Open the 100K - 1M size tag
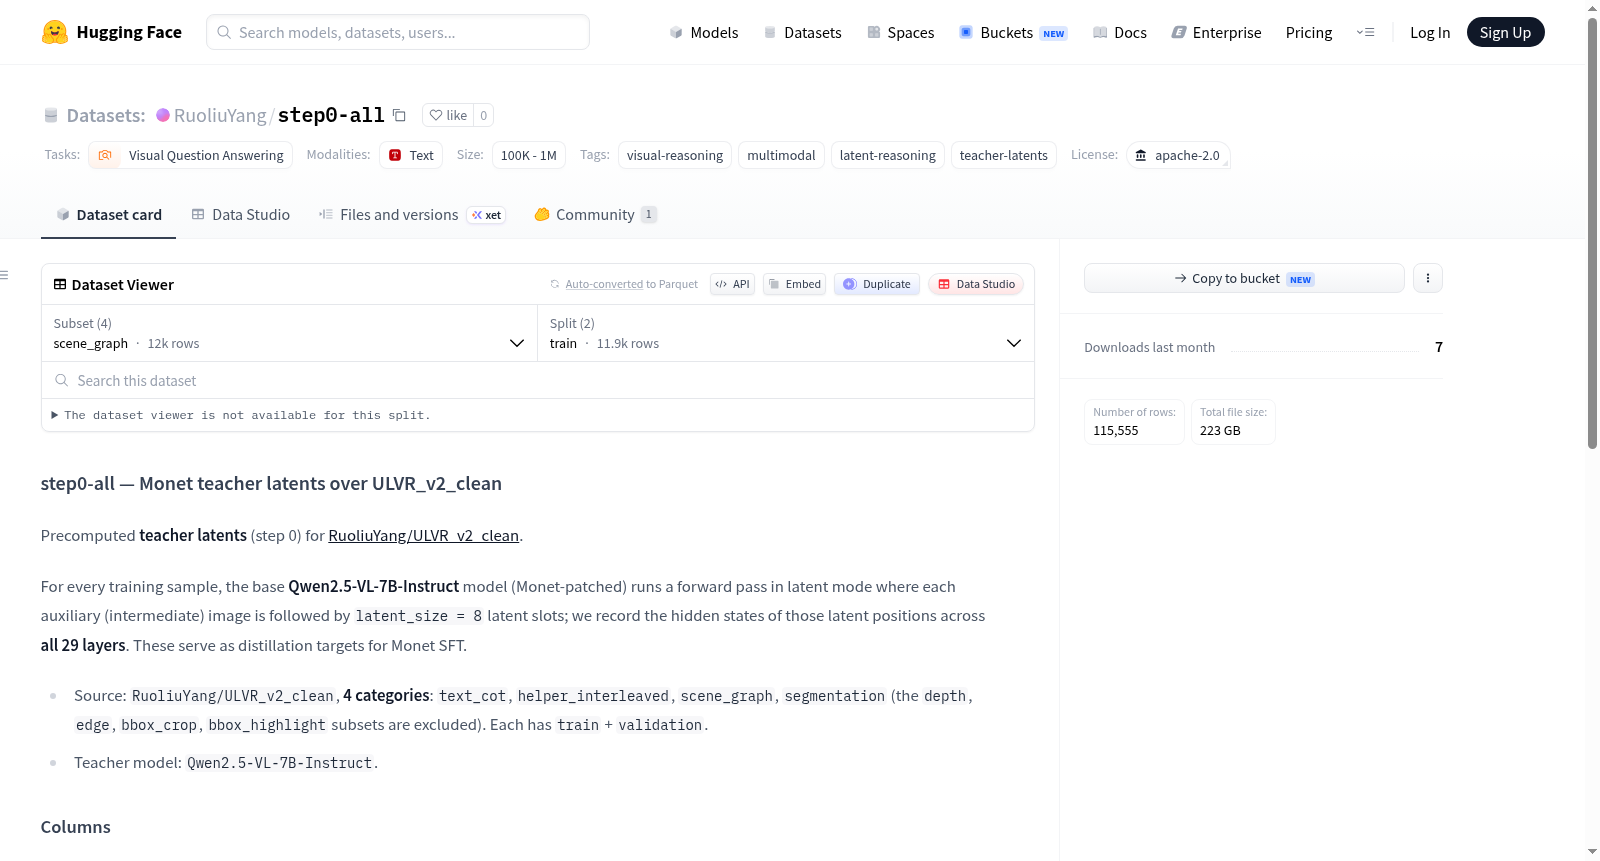 (529, 155)
